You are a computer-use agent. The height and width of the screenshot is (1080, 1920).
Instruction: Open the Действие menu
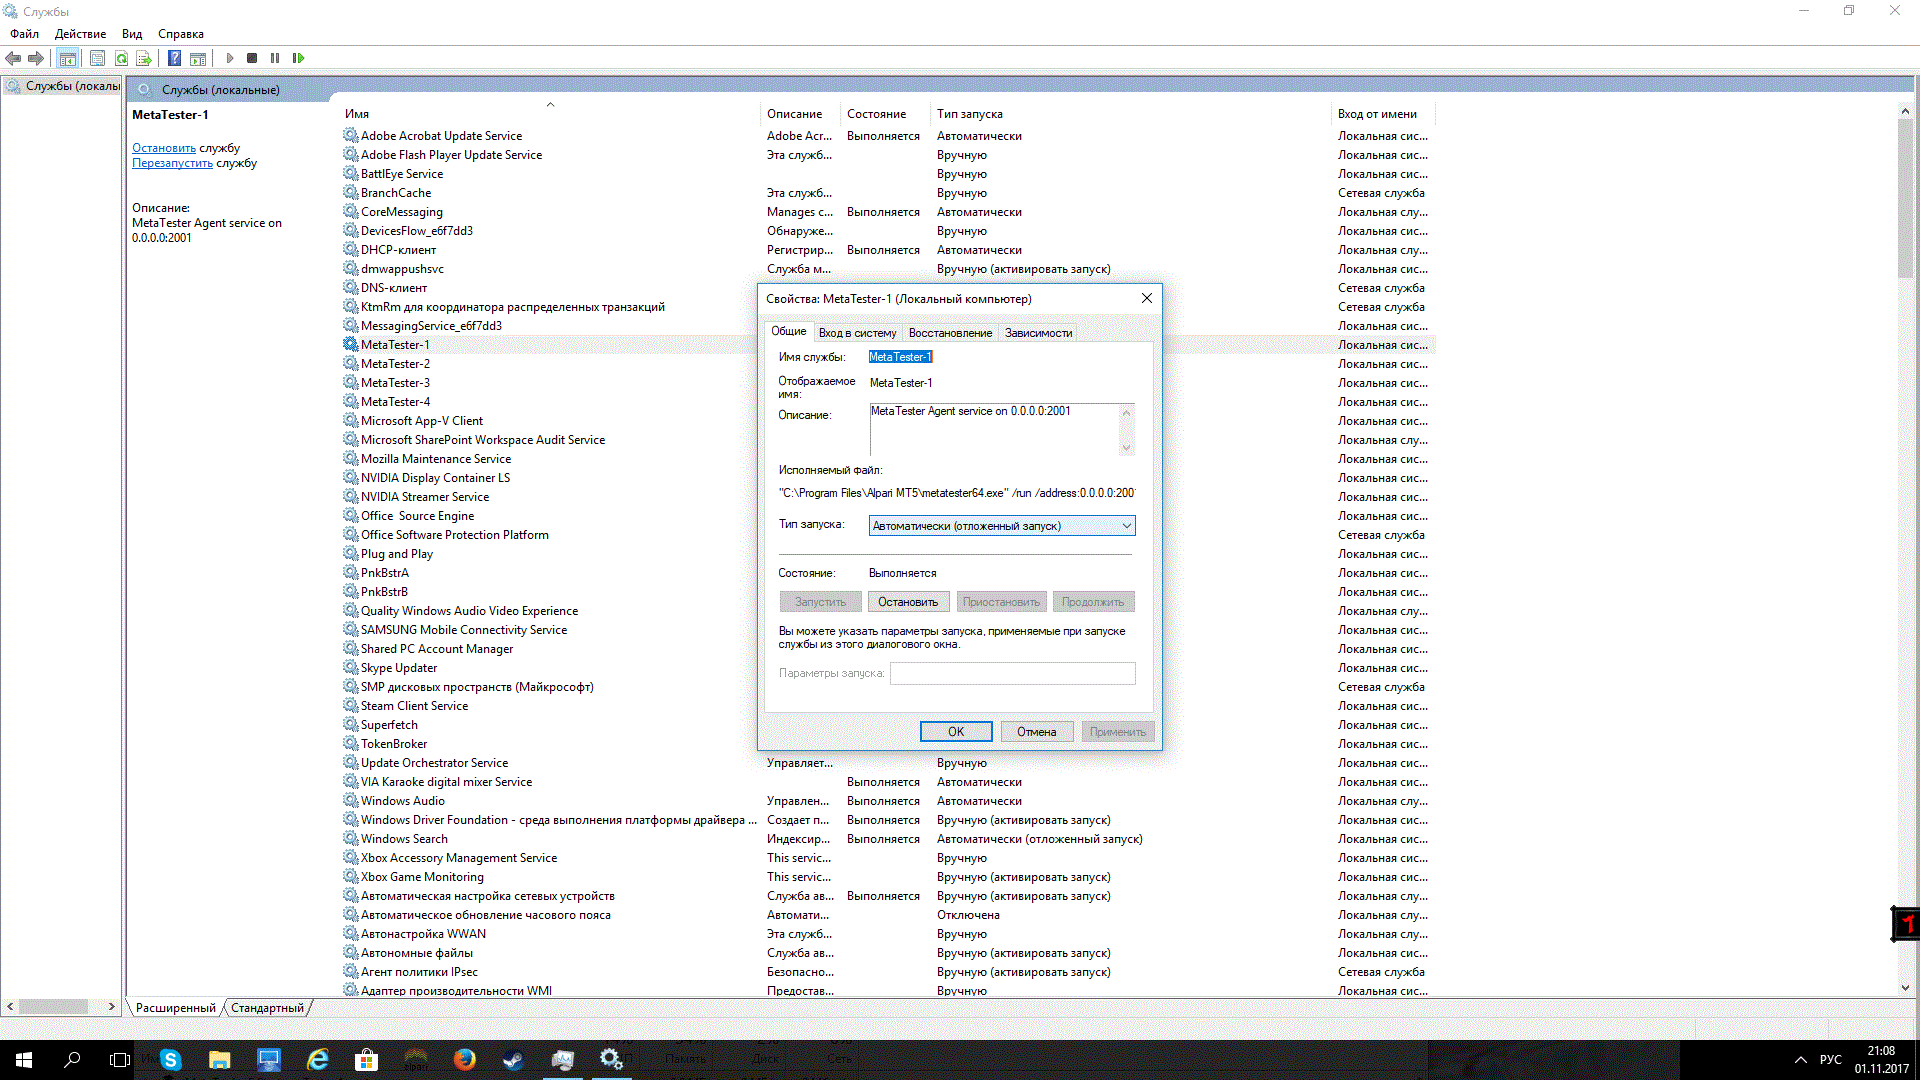click(x=80, y=34)
